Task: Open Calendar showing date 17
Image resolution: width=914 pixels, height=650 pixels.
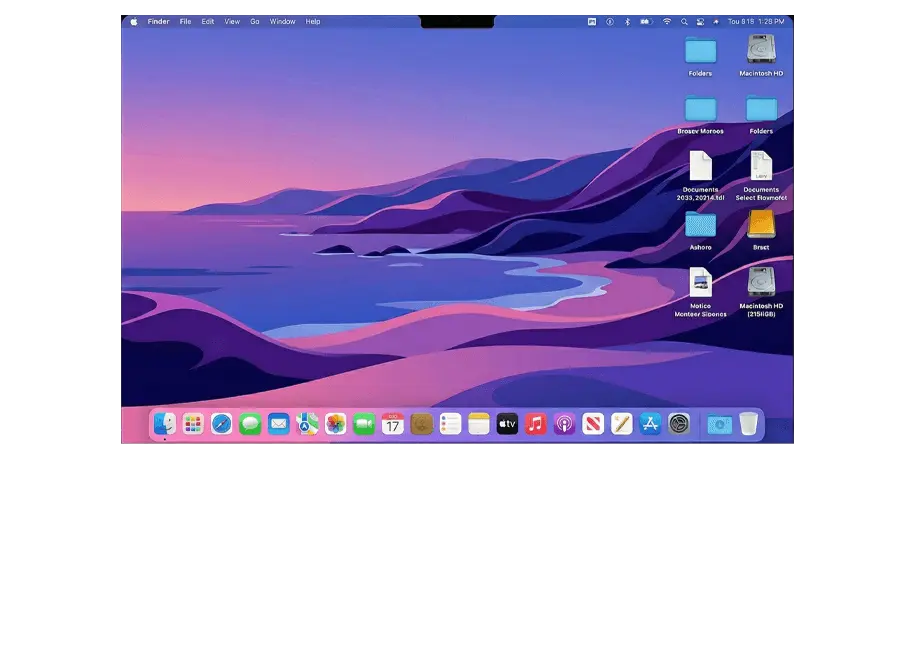Action: 393,424
